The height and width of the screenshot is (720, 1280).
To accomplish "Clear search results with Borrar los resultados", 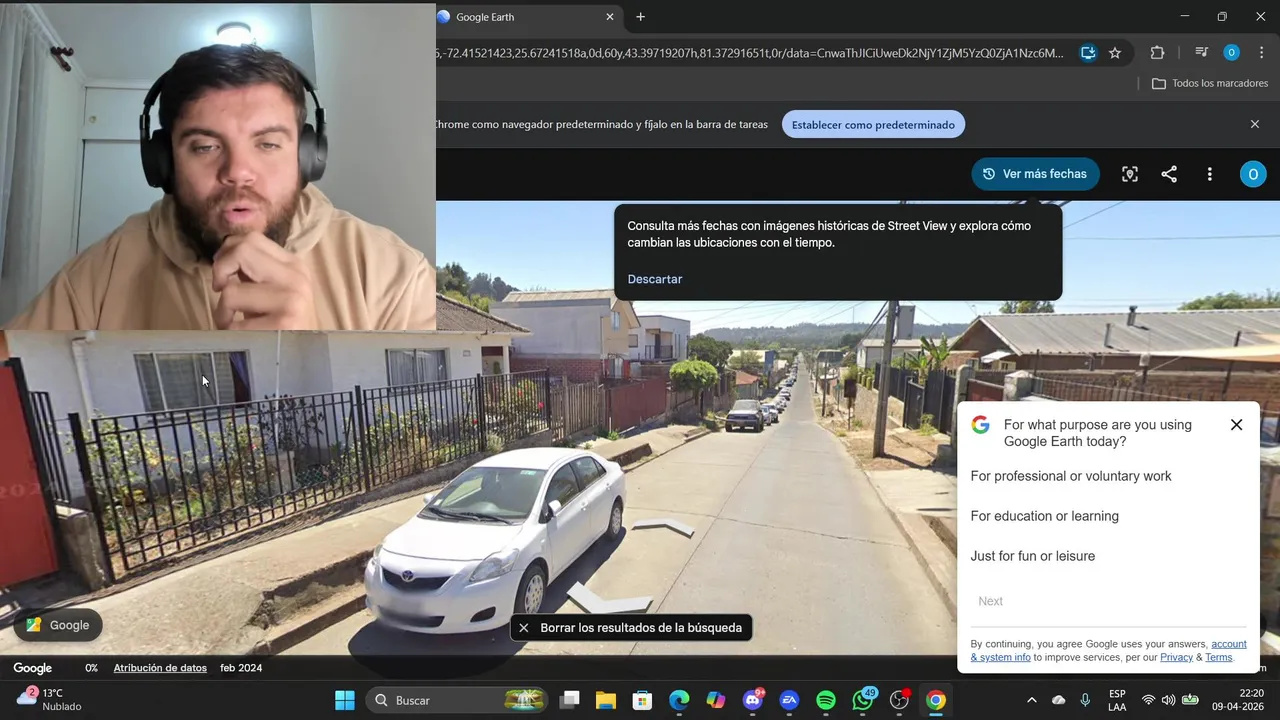I will click(631, 628).
